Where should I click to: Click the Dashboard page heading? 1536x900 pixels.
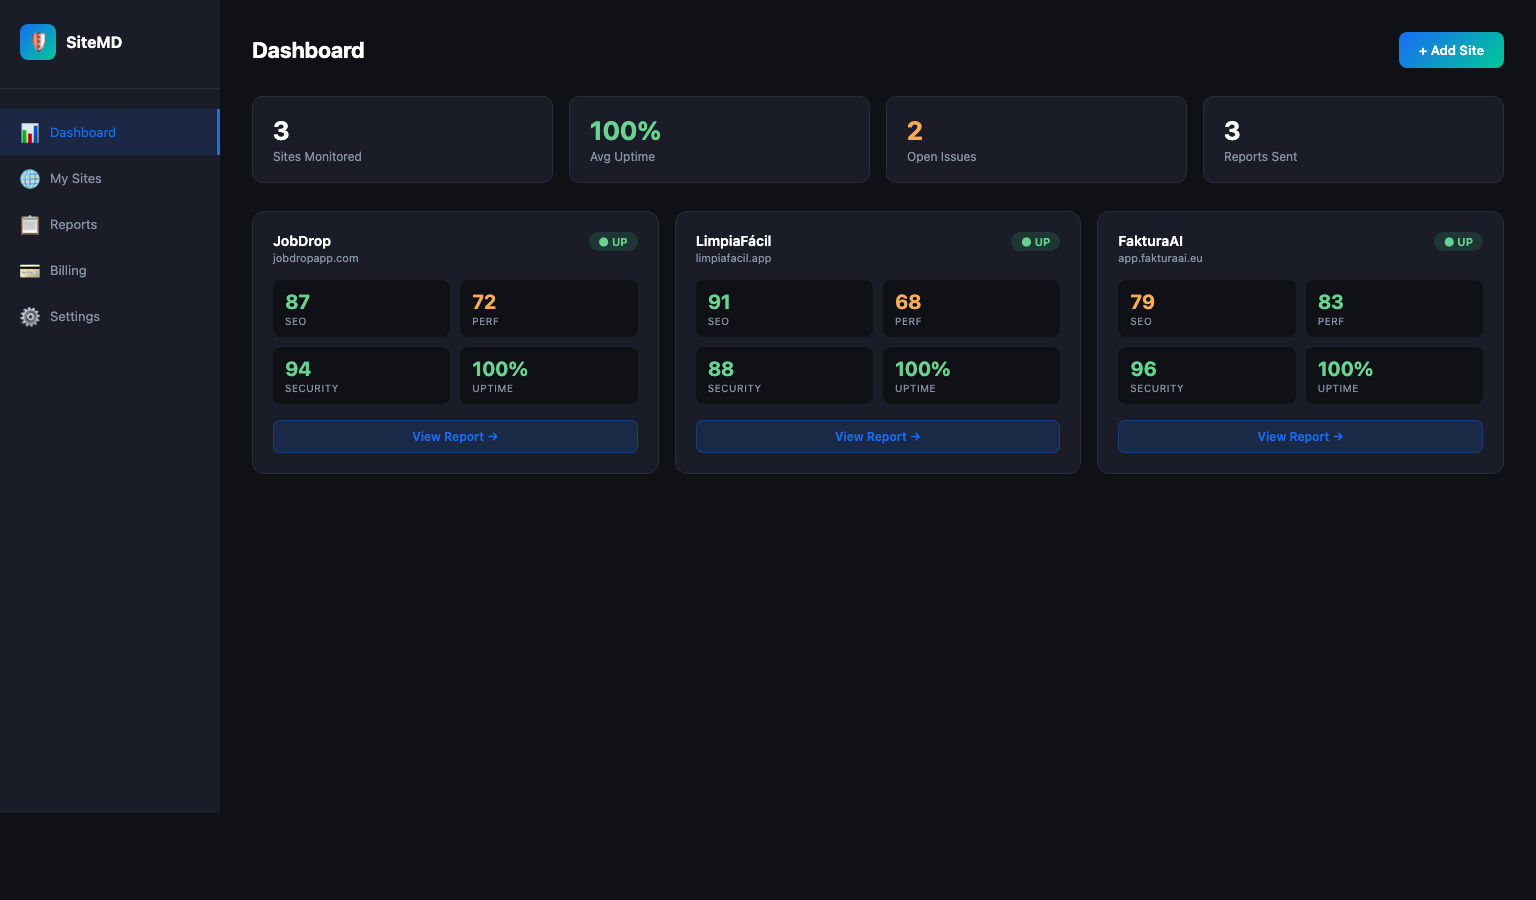(x=308, y=50)
